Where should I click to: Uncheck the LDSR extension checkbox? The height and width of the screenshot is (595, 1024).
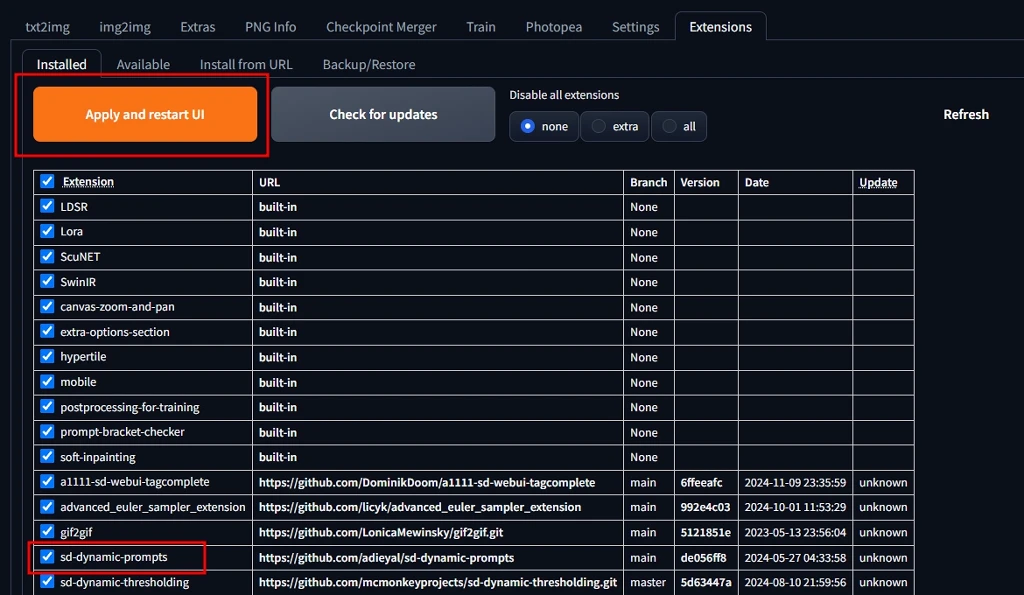click(47, 206)
